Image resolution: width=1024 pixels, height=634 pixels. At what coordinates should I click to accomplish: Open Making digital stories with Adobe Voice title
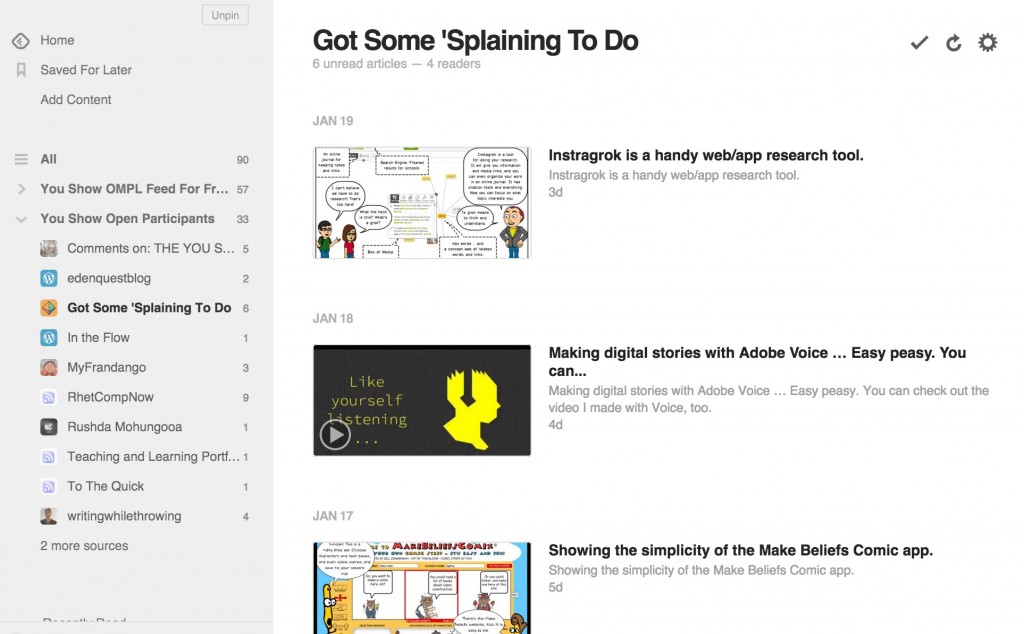click(x=758, y=362)
